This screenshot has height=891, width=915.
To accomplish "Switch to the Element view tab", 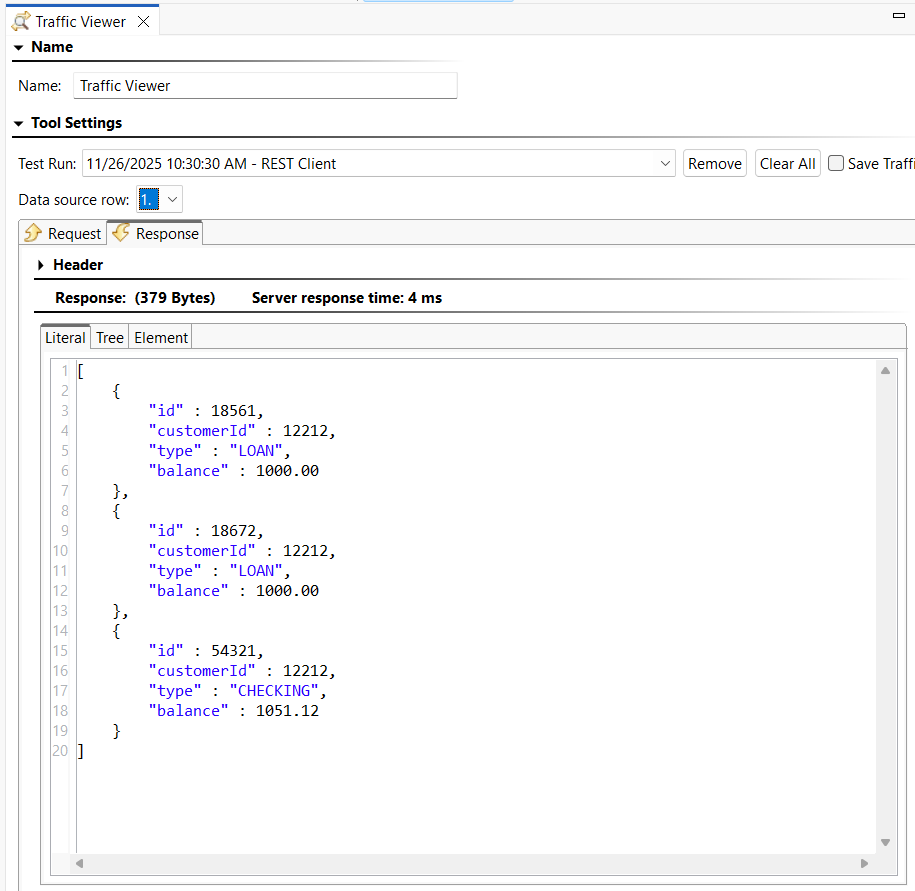I will (x=161, y=338).
